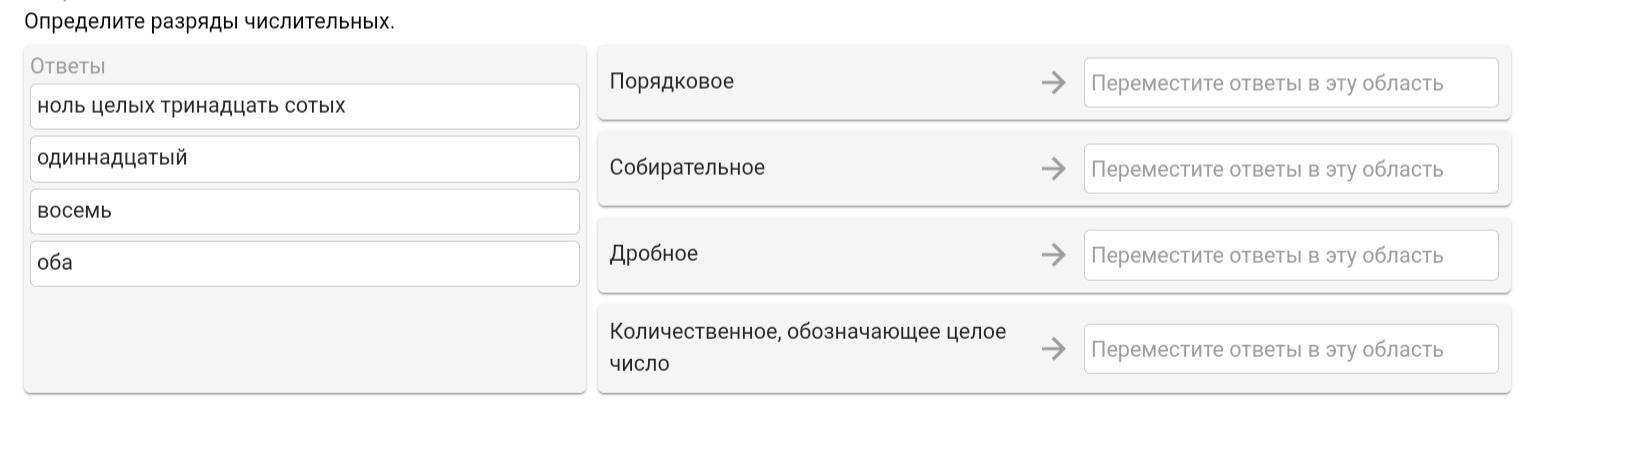Click the arrow icon next to Дробное

(x=1053, y=255)
